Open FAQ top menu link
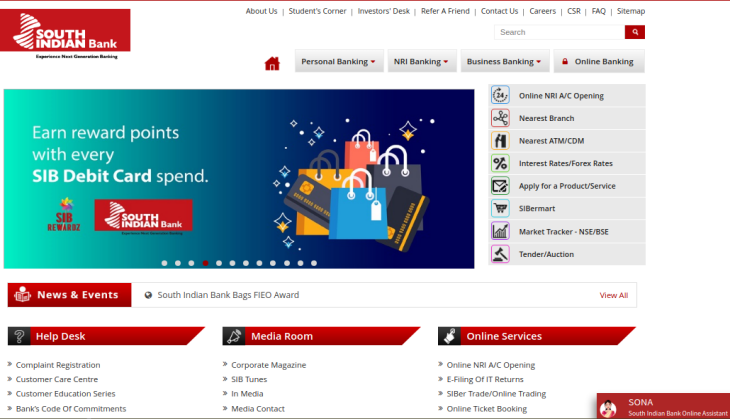This screenshot has height=419, width=730. pyautogui.click(x=599, y=11)
